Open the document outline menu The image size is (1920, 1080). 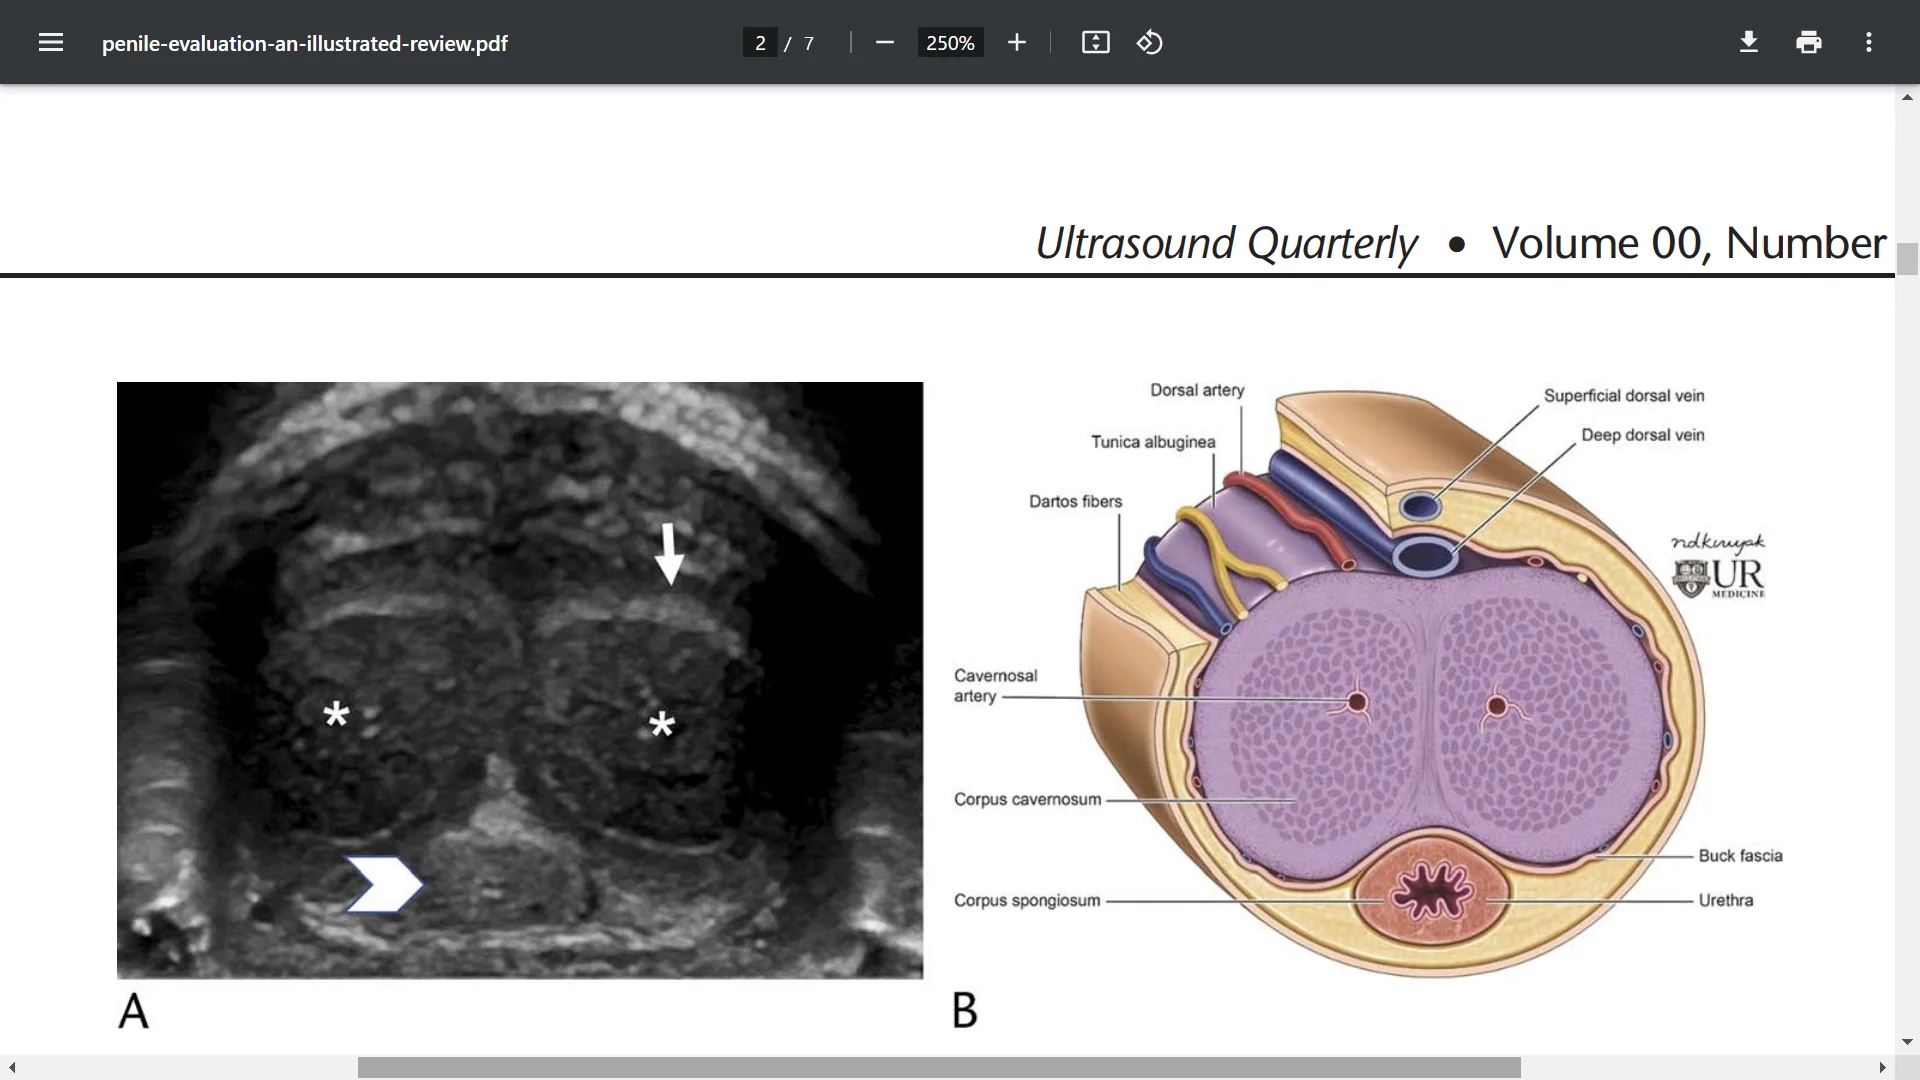pyautogui.click(x=50, y=42)
